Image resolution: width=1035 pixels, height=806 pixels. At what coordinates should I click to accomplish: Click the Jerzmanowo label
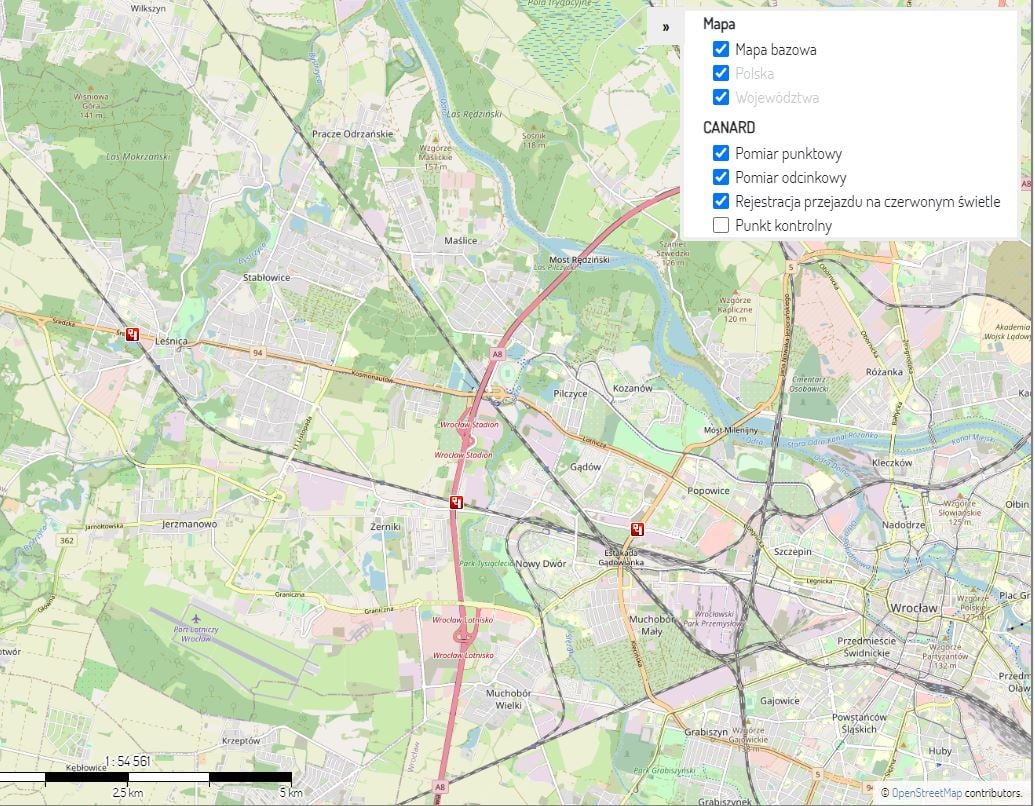point(189,524)
